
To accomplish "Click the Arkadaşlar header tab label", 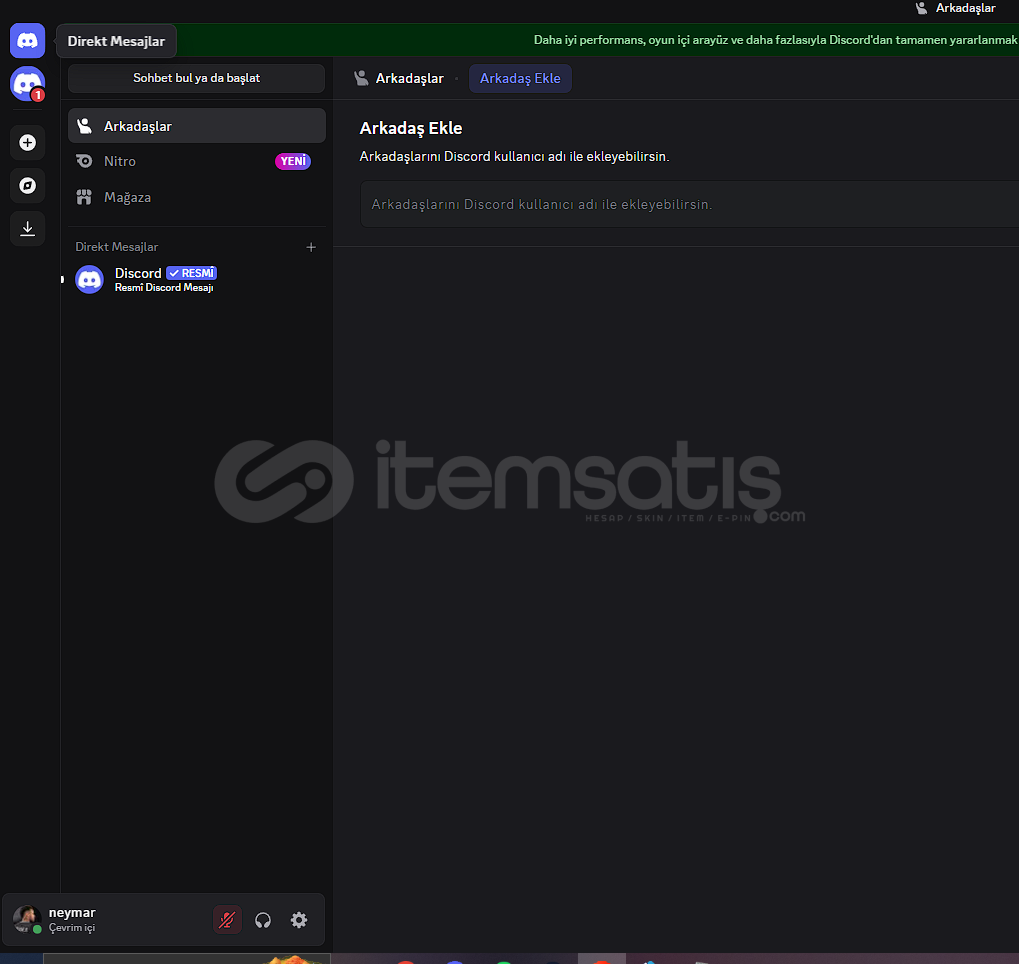I will 409,78.
